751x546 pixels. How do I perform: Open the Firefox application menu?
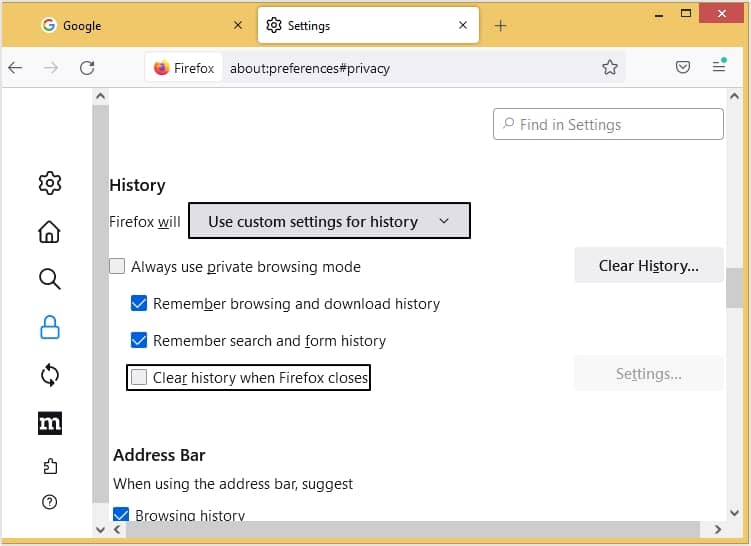point(719,65)
